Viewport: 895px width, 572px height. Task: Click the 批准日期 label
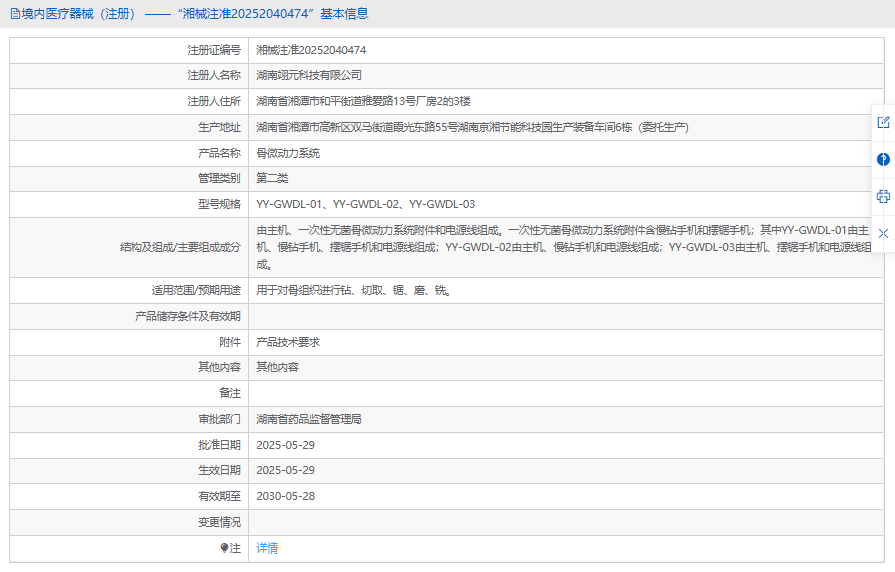tap(219, 445)
